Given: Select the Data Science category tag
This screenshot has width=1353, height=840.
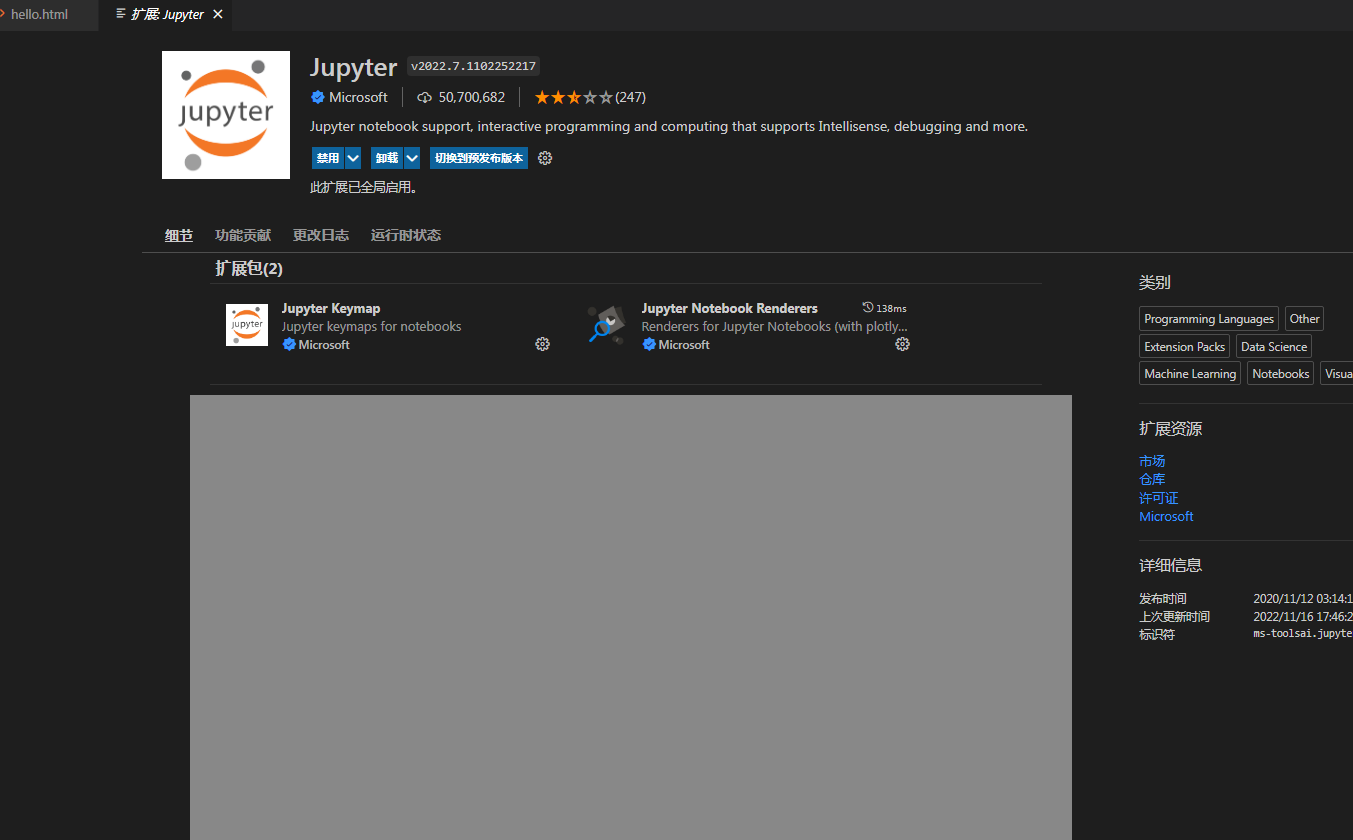Looking at the screenshot, I should pos(1273,346).
